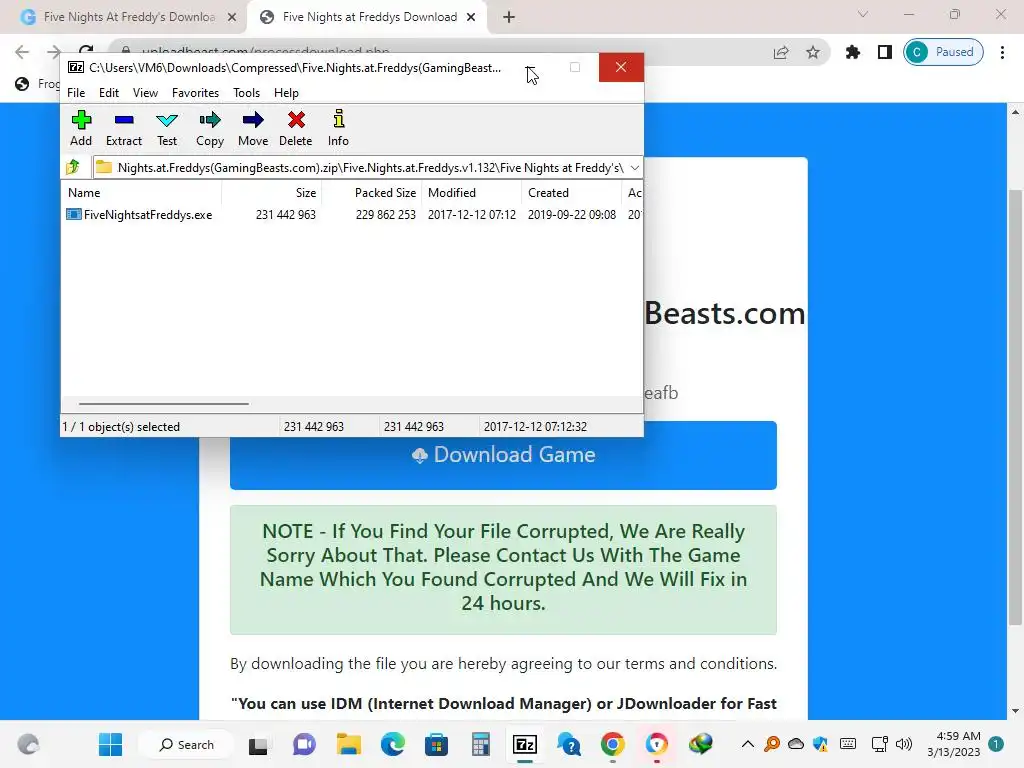Bookmark this page with star icon
Screen dimensions: 1024x768
812,52
